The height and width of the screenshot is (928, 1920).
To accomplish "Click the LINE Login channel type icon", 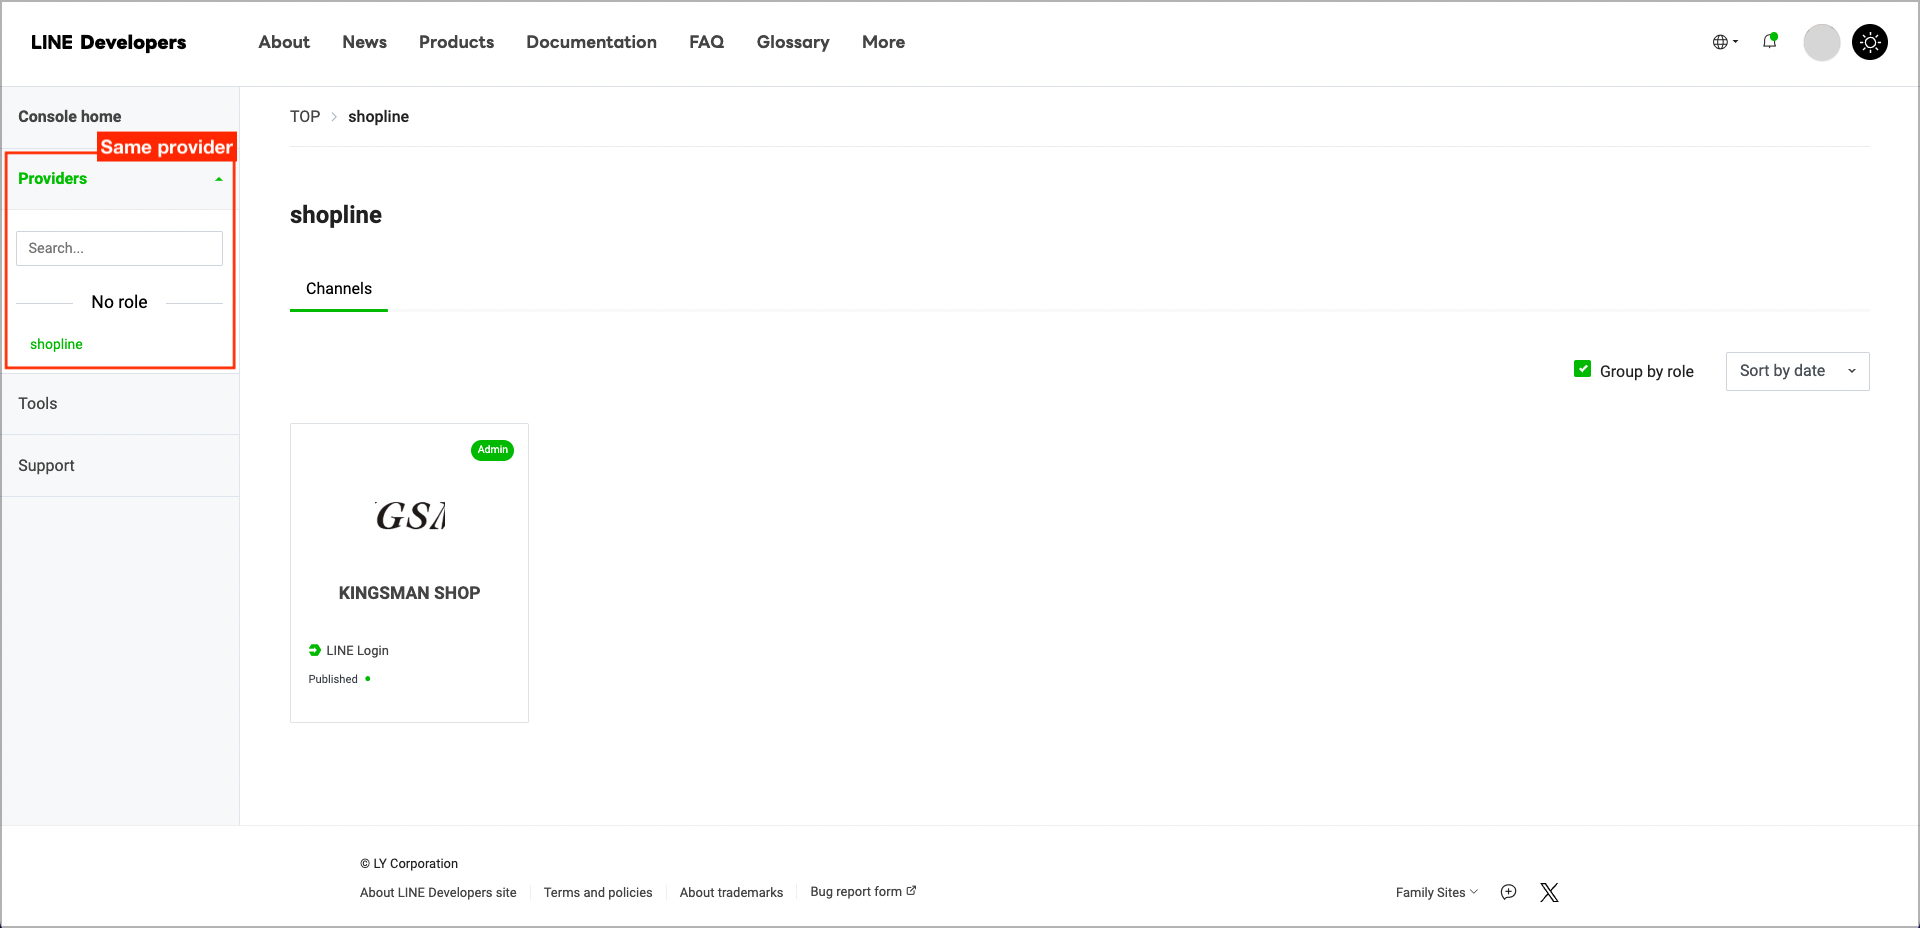I will (x=315, y=650).
